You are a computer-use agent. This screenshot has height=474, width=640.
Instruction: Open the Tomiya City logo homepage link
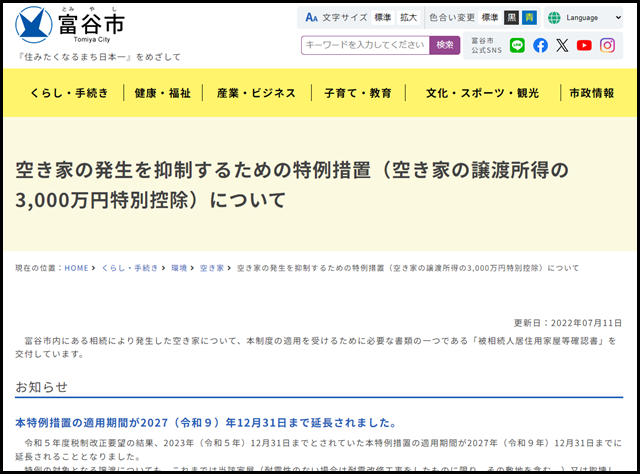(x=70, y=25)
